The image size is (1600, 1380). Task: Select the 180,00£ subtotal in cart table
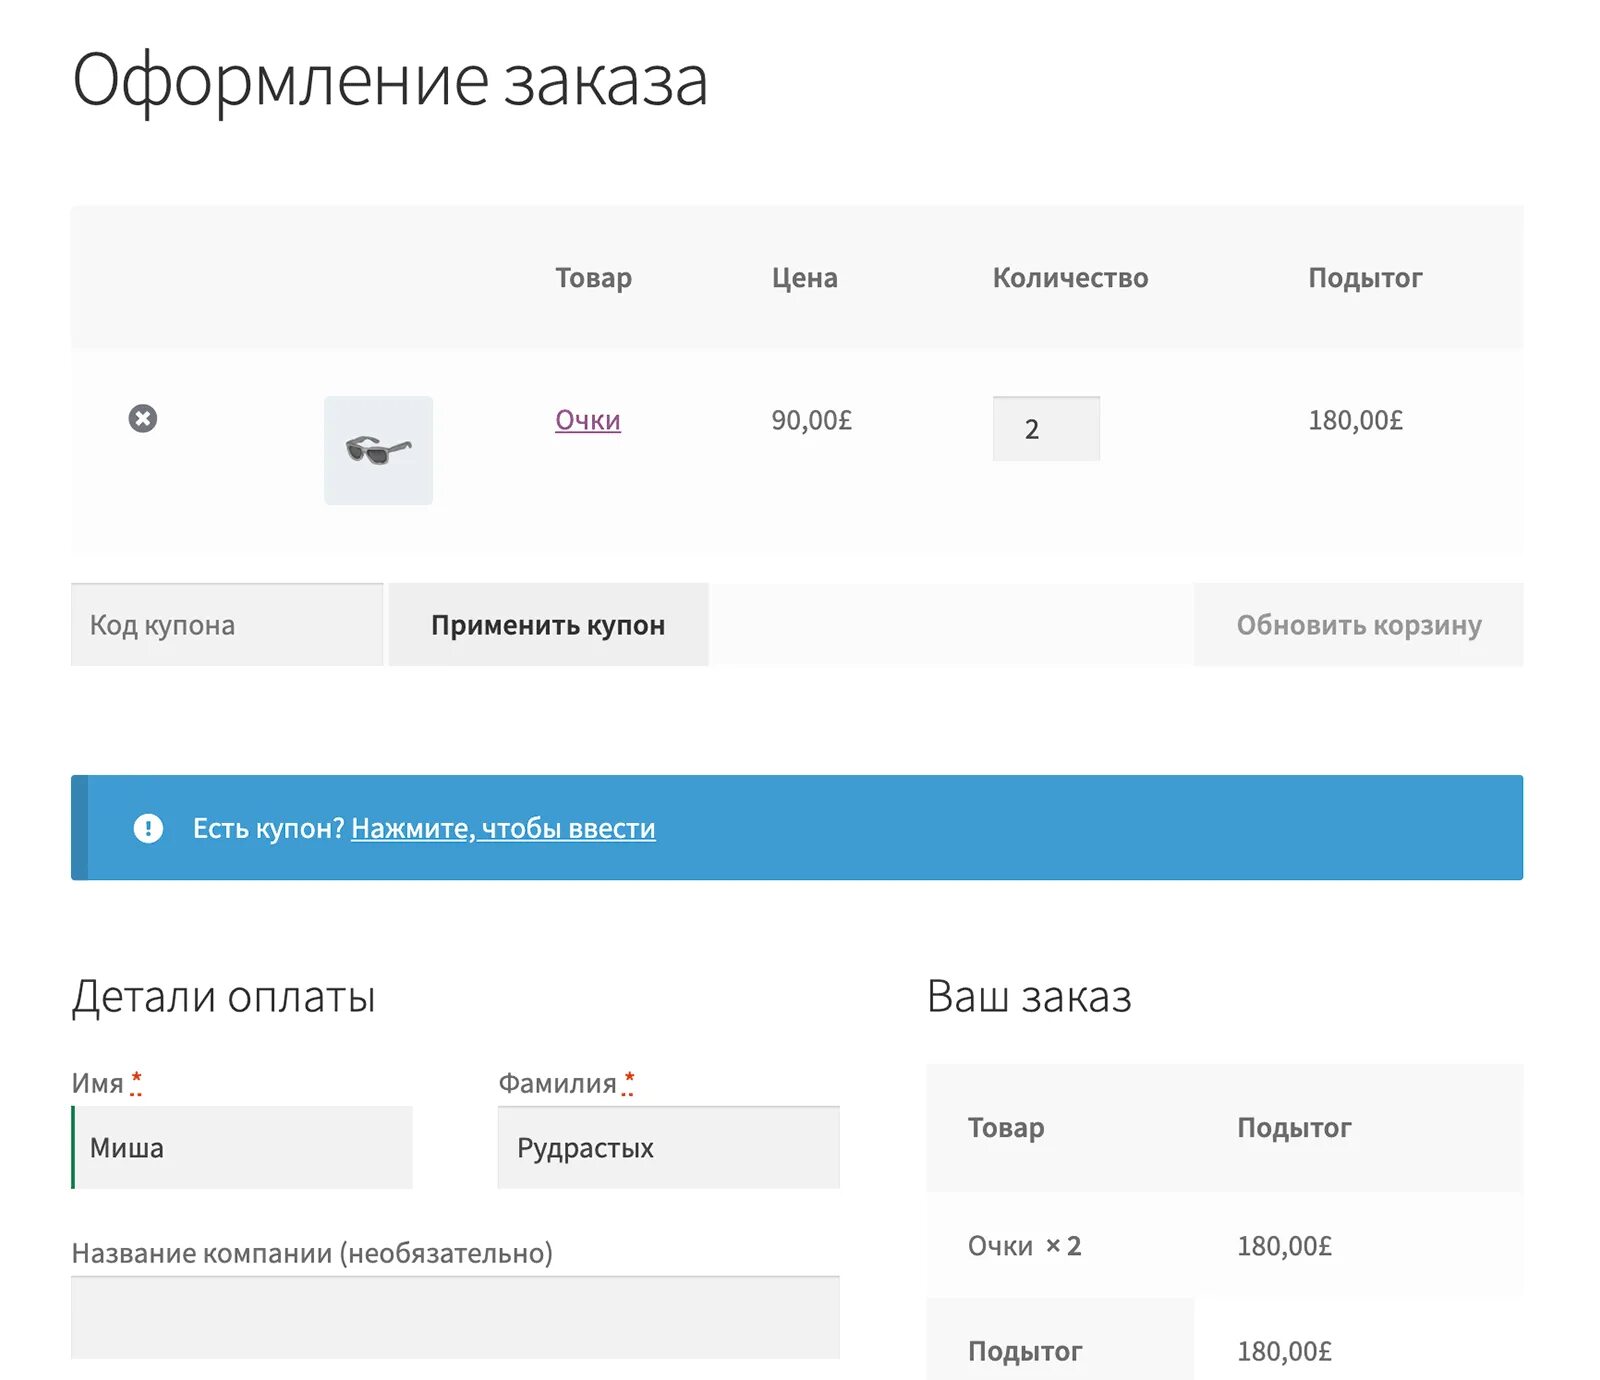(x=1355, y=420)
